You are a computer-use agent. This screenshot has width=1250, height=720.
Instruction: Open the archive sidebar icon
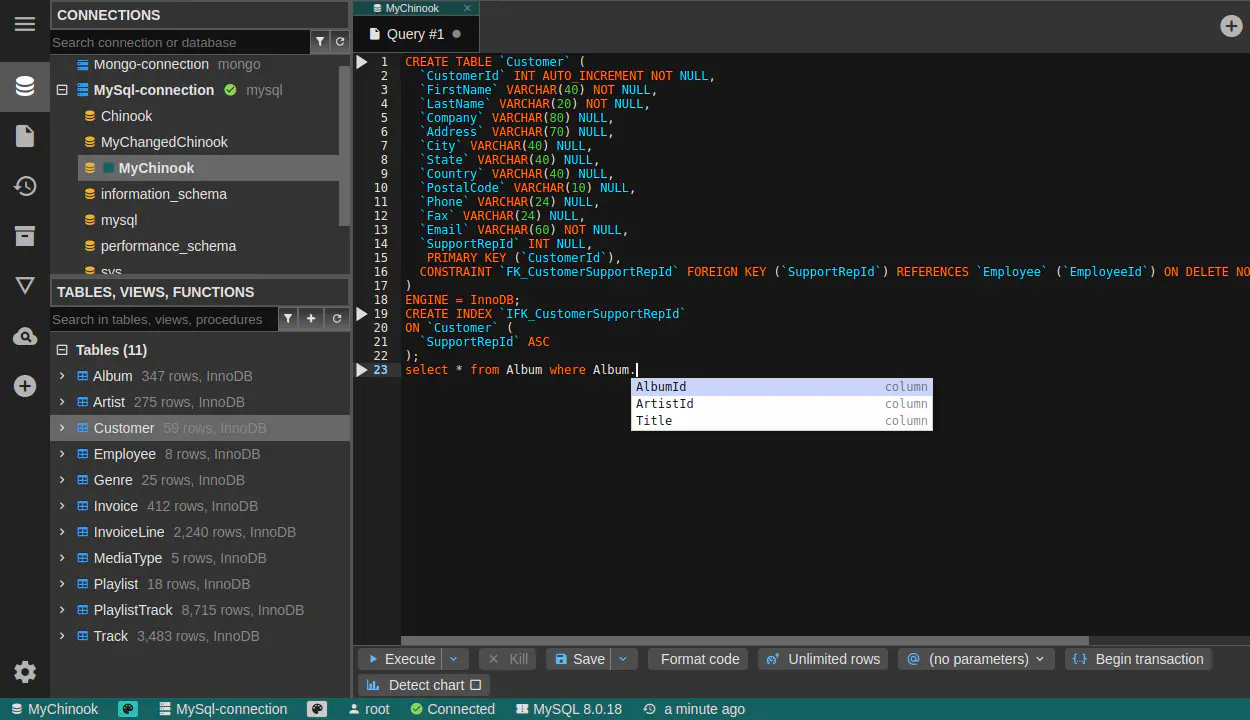25,236
